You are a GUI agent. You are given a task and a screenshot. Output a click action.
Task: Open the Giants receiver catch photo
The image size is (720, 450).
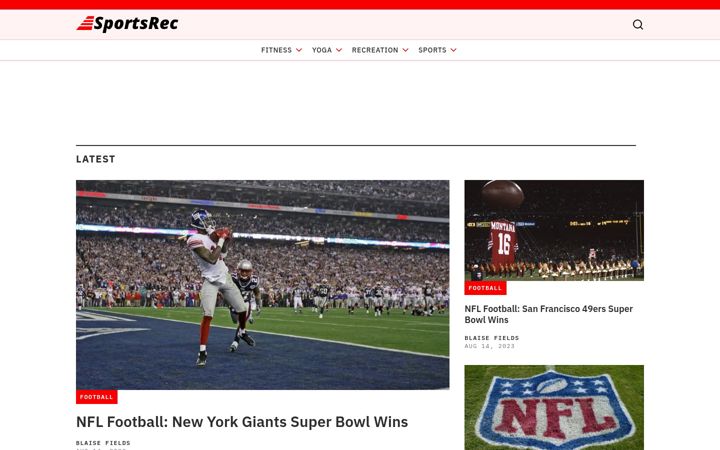(x=263, y=285)
